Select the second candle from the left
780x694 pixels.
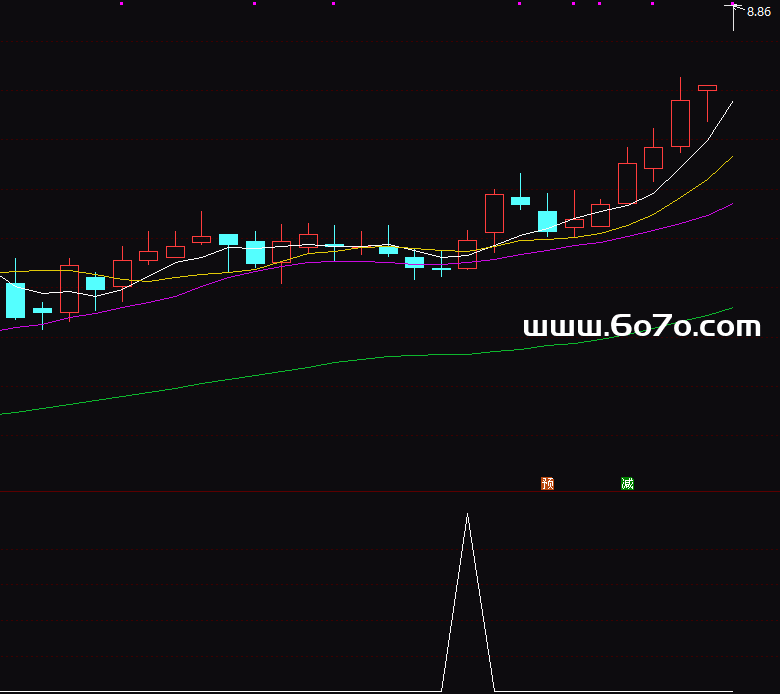point(42,310)
